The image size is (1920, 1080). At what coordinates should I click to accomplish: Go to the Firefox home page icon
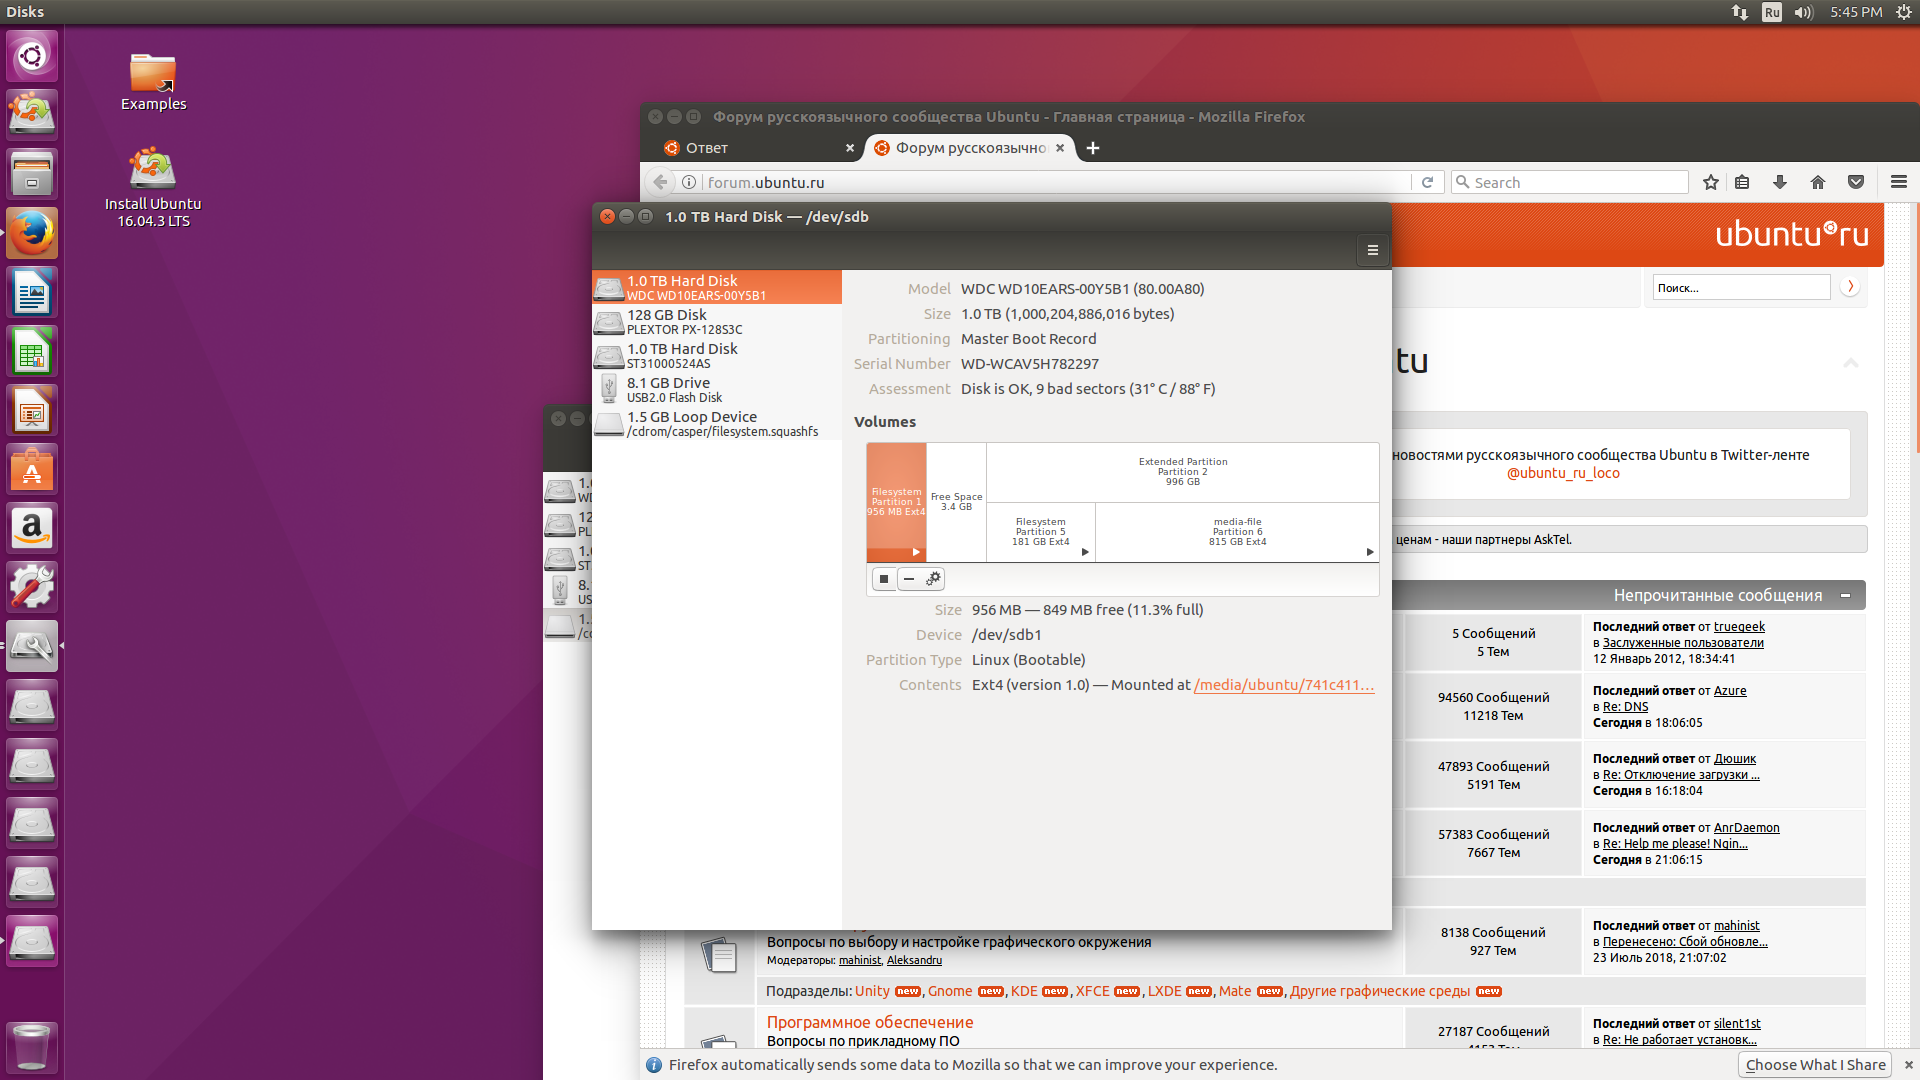(1817, 182)
